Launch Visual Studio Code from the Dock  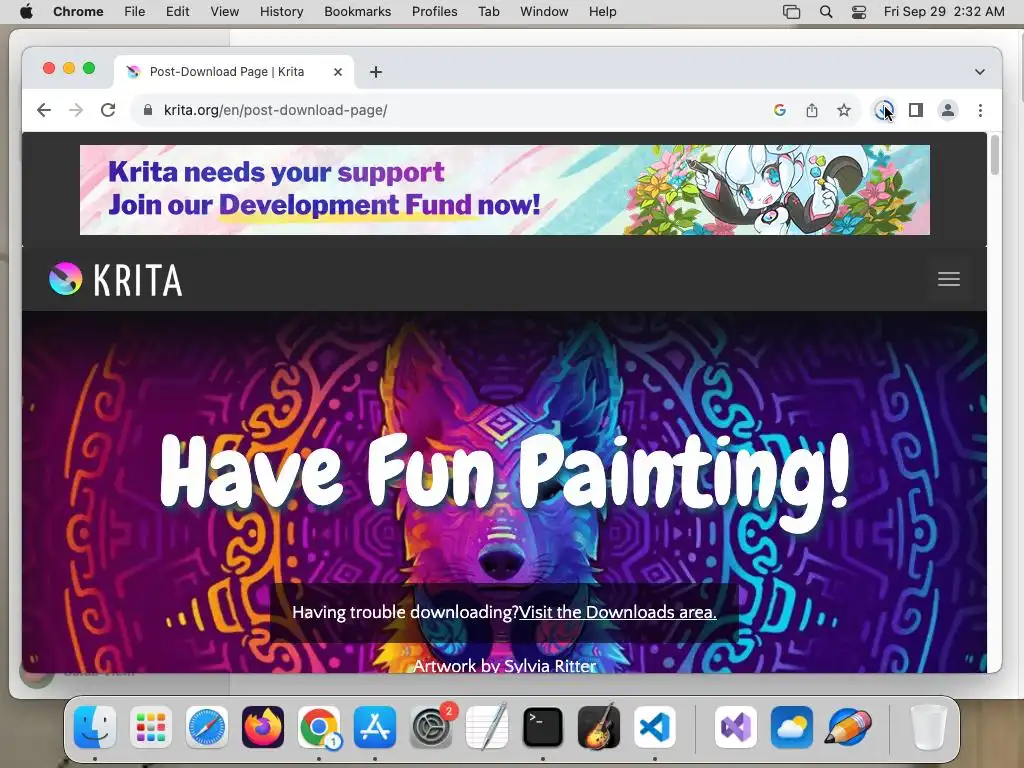click(x=654, y=727)
